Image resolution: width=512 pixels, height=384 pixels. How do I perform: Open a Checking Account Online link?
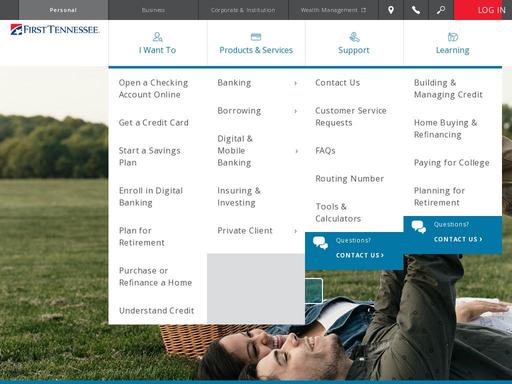coord(153,89)
